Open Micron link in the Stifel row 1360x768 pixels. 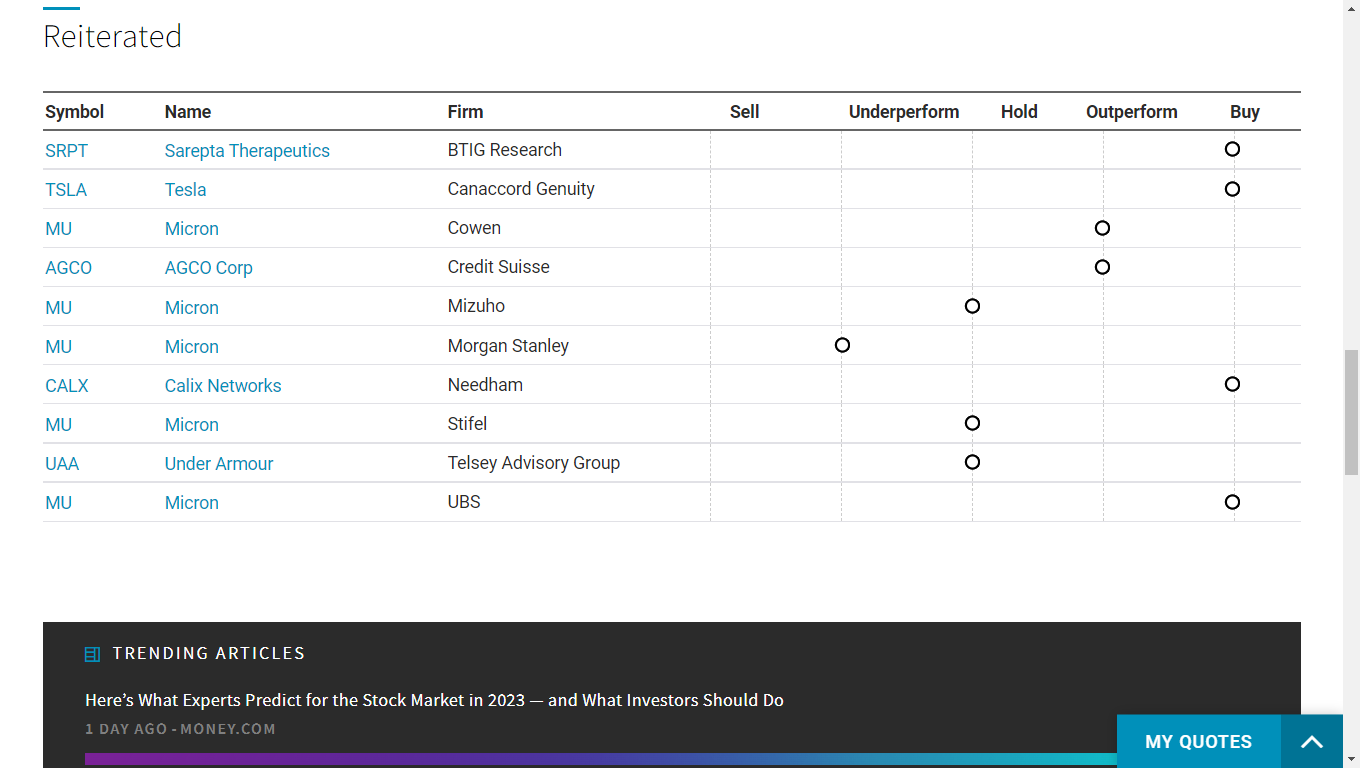click(x=192, y=425)
